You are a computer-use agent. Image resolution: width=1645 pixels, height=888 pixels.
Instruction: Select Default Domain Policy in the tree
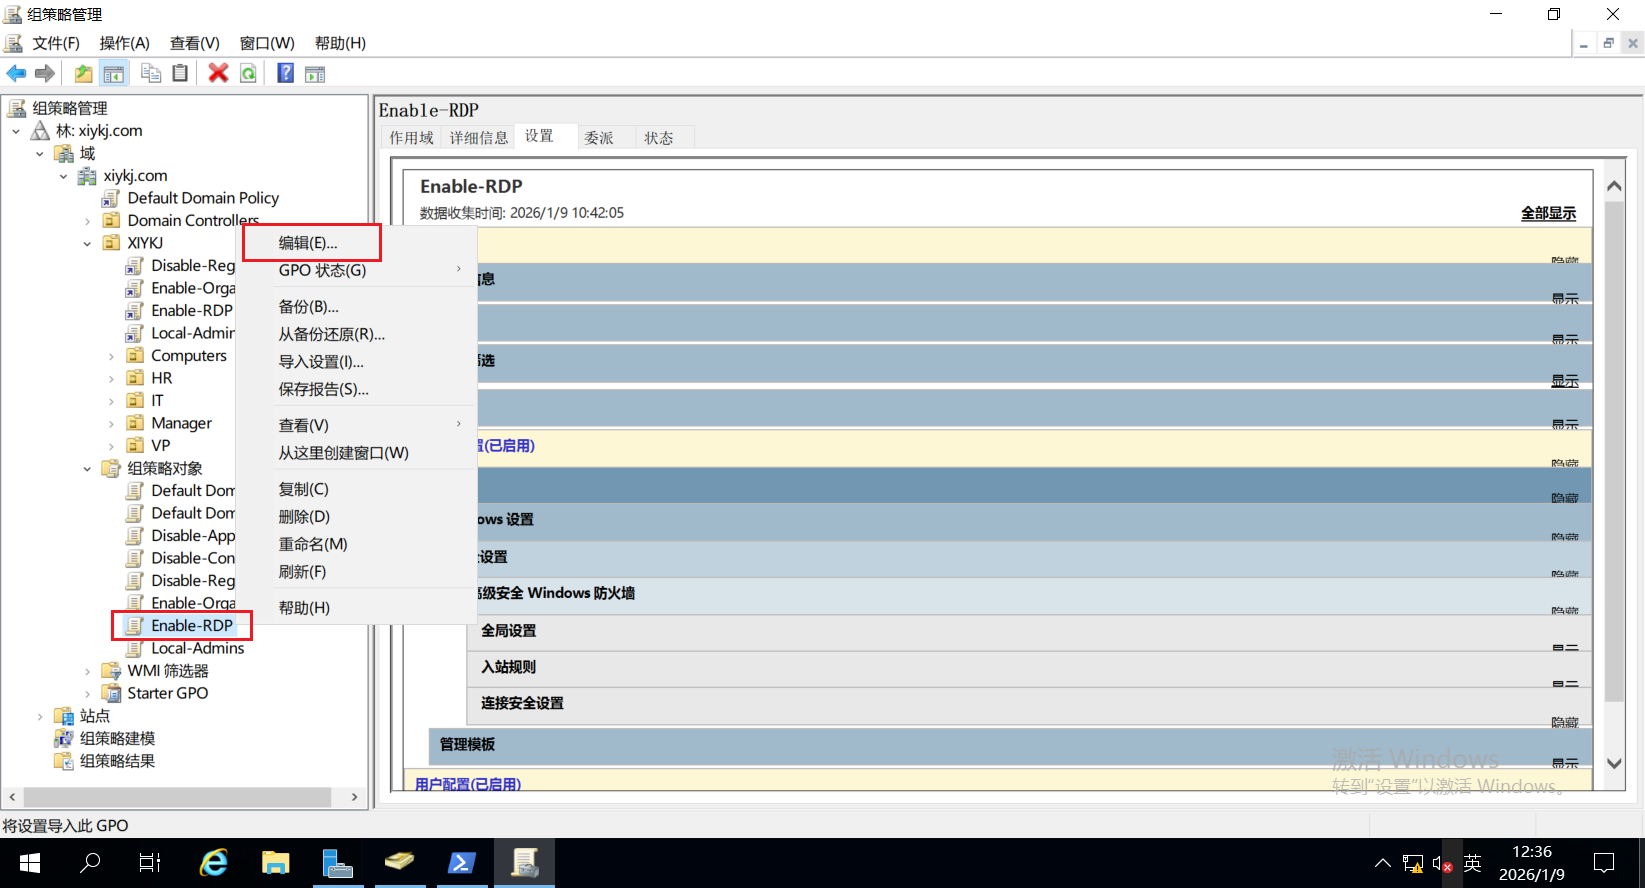[x=203, y=198]
